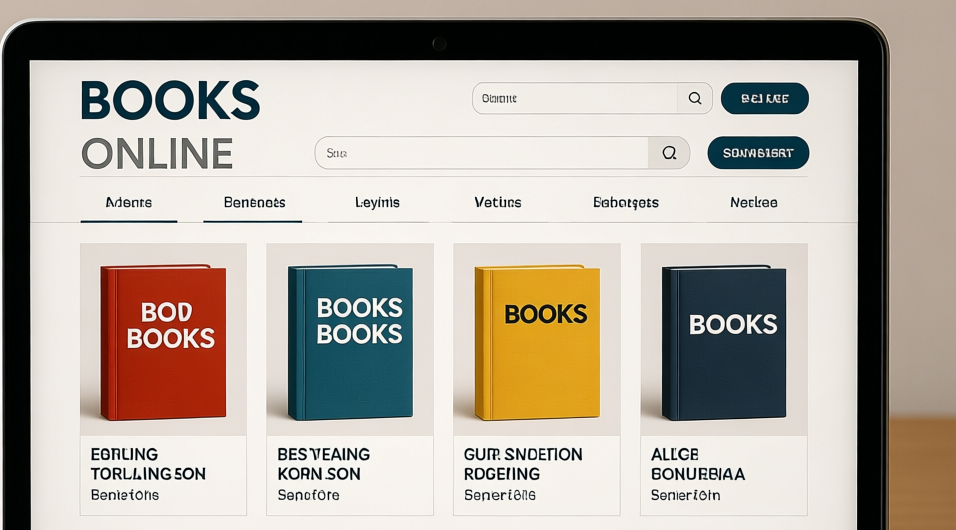Open the first underlined tab 'Adenrs'
Screen dimensions: 956x530
[x=129, y=202]
